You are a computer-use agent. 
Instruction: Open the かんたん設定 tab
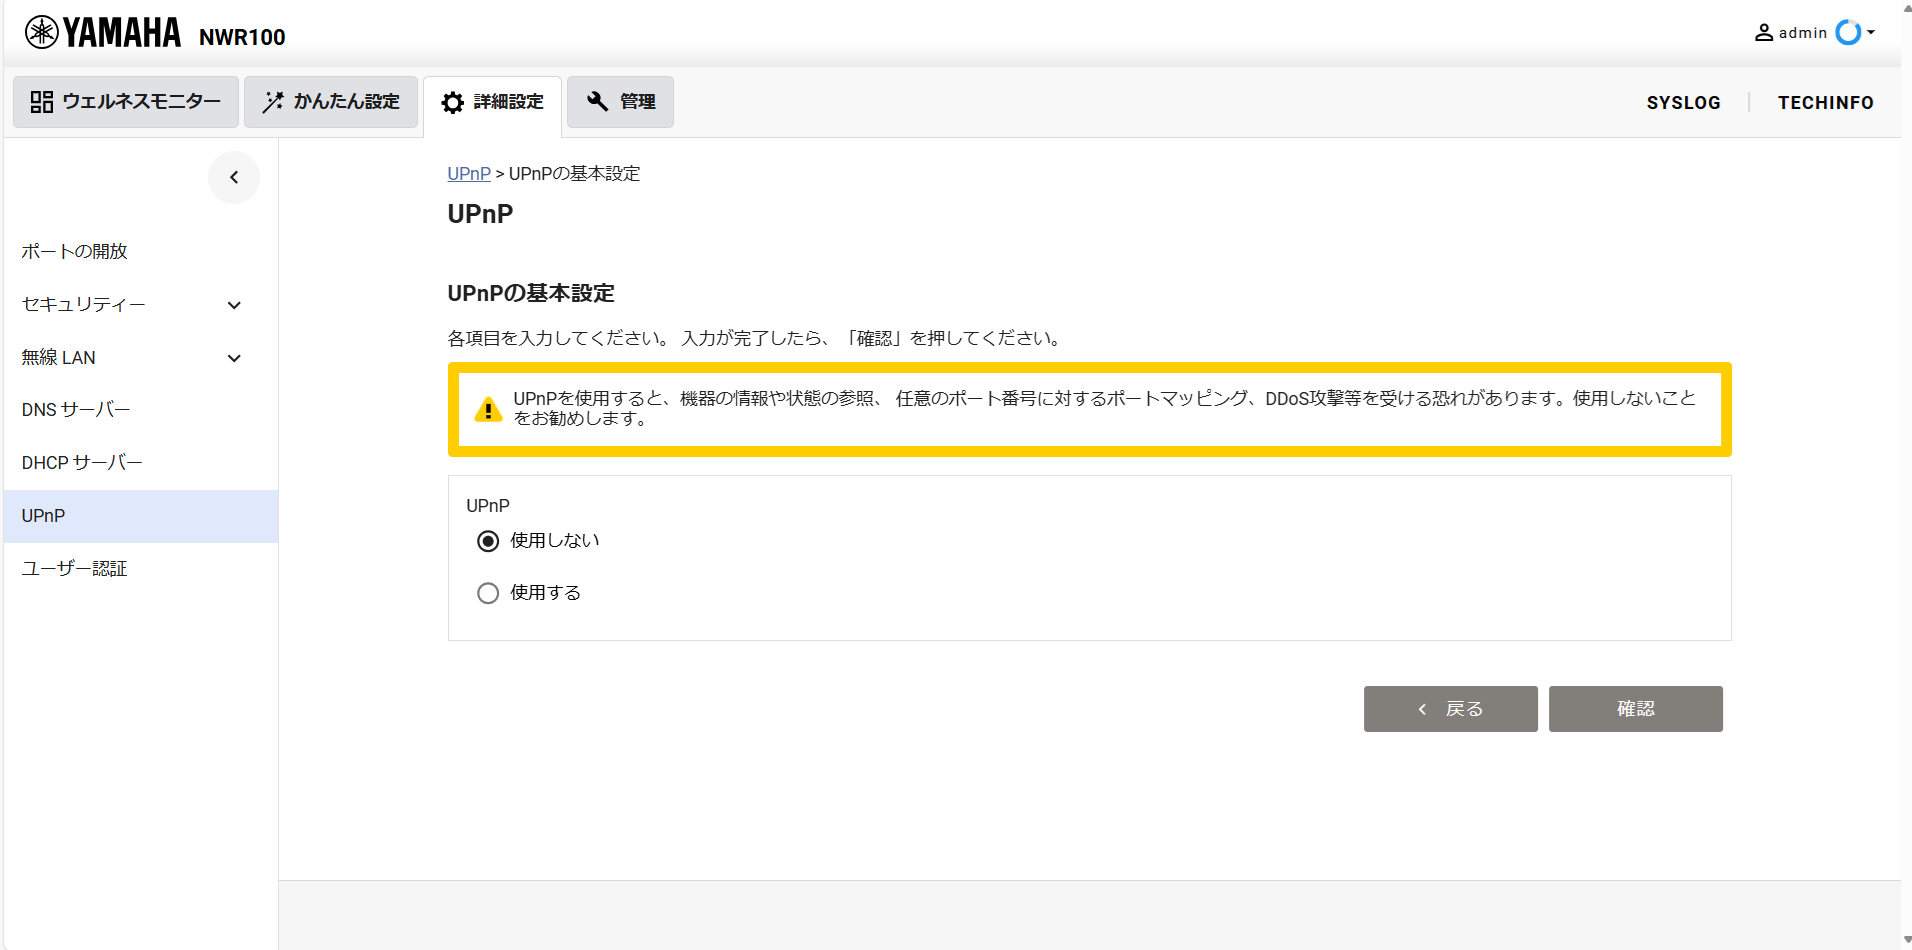(x=330, y=101)
